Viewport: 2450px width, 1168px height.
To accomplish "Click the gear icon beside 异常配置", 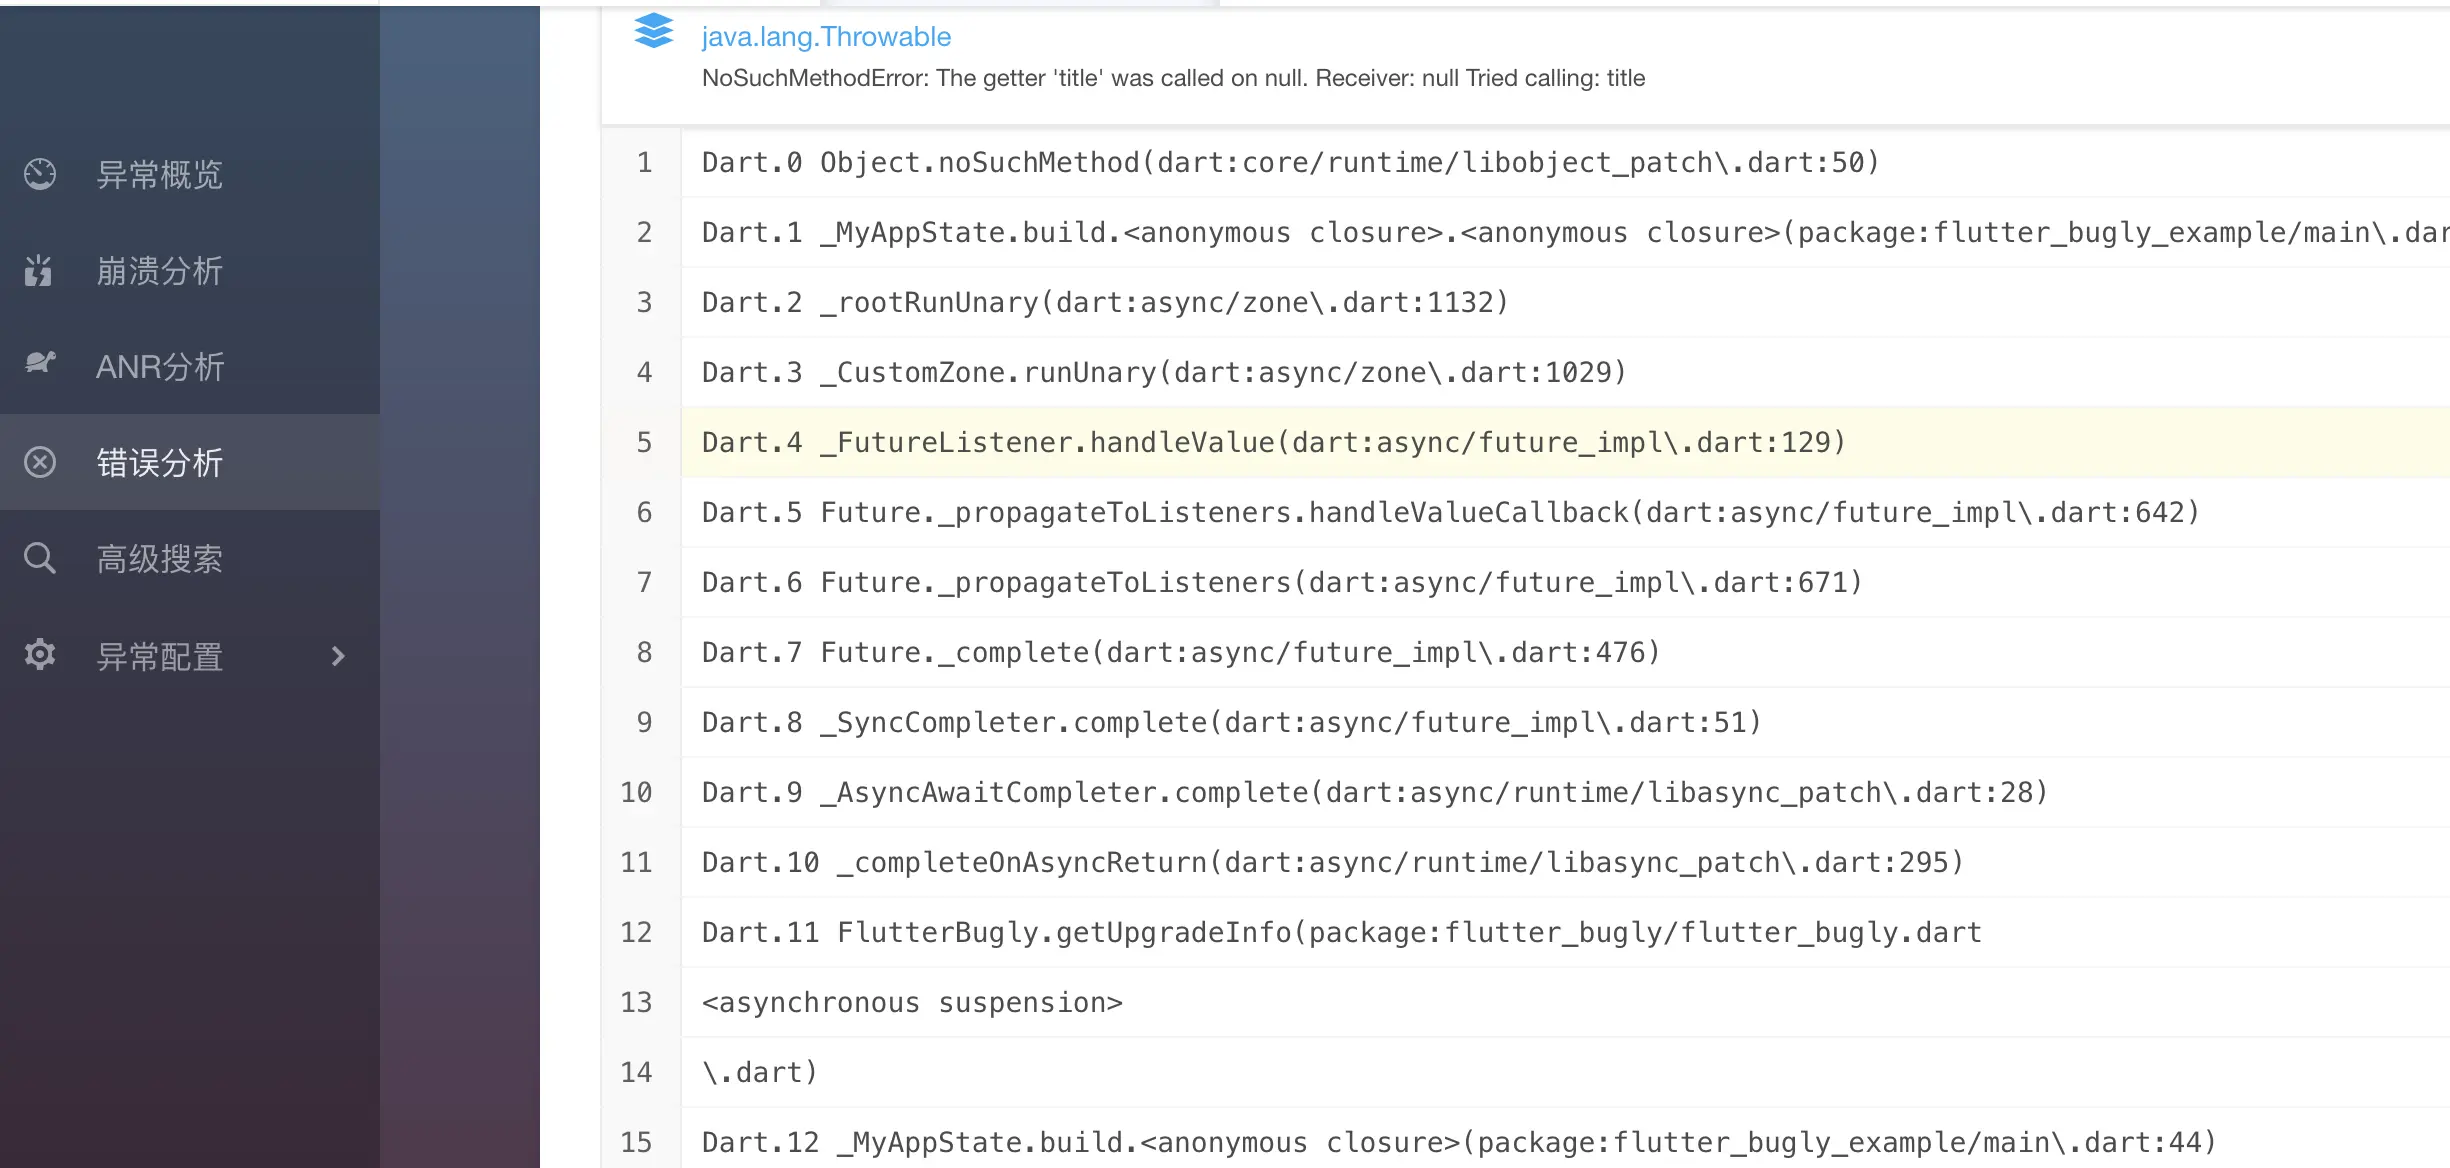I will pyautogui.click(x=40, y=655).
